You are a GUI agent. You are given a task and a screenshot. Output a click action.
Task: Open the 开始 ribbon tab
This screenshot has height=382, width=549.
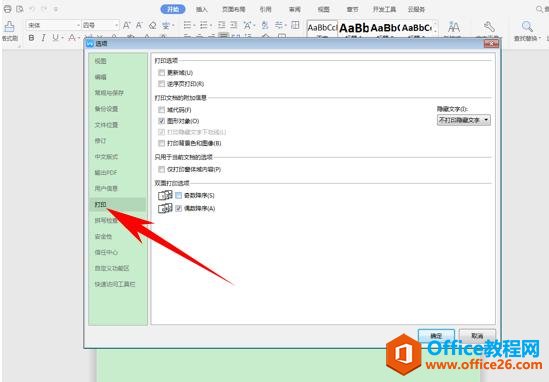173,9
